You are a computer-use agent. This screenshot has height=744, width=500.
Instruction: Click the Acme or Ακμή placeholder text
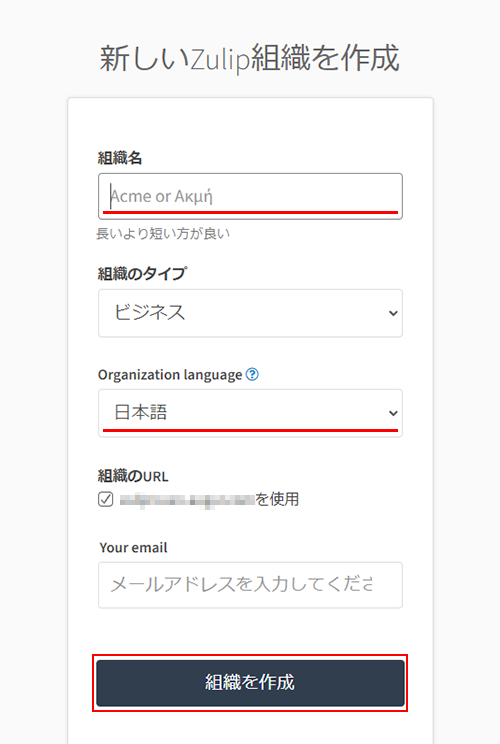pos(161,196)
